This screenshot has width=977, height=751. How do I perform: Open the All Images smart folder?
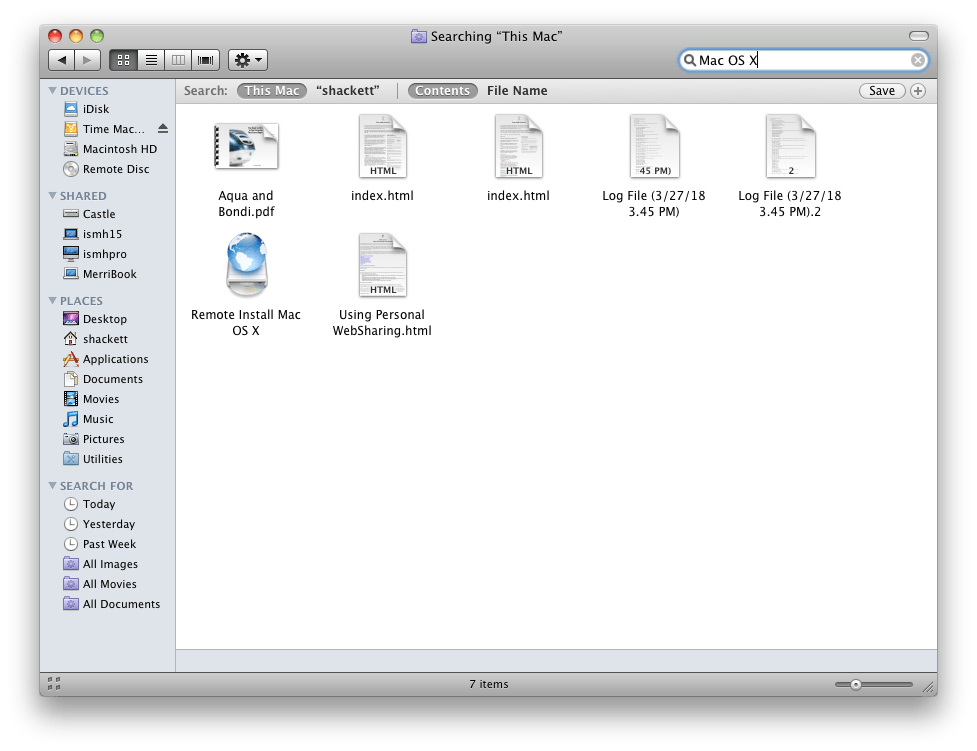click(x=107, y=564)
